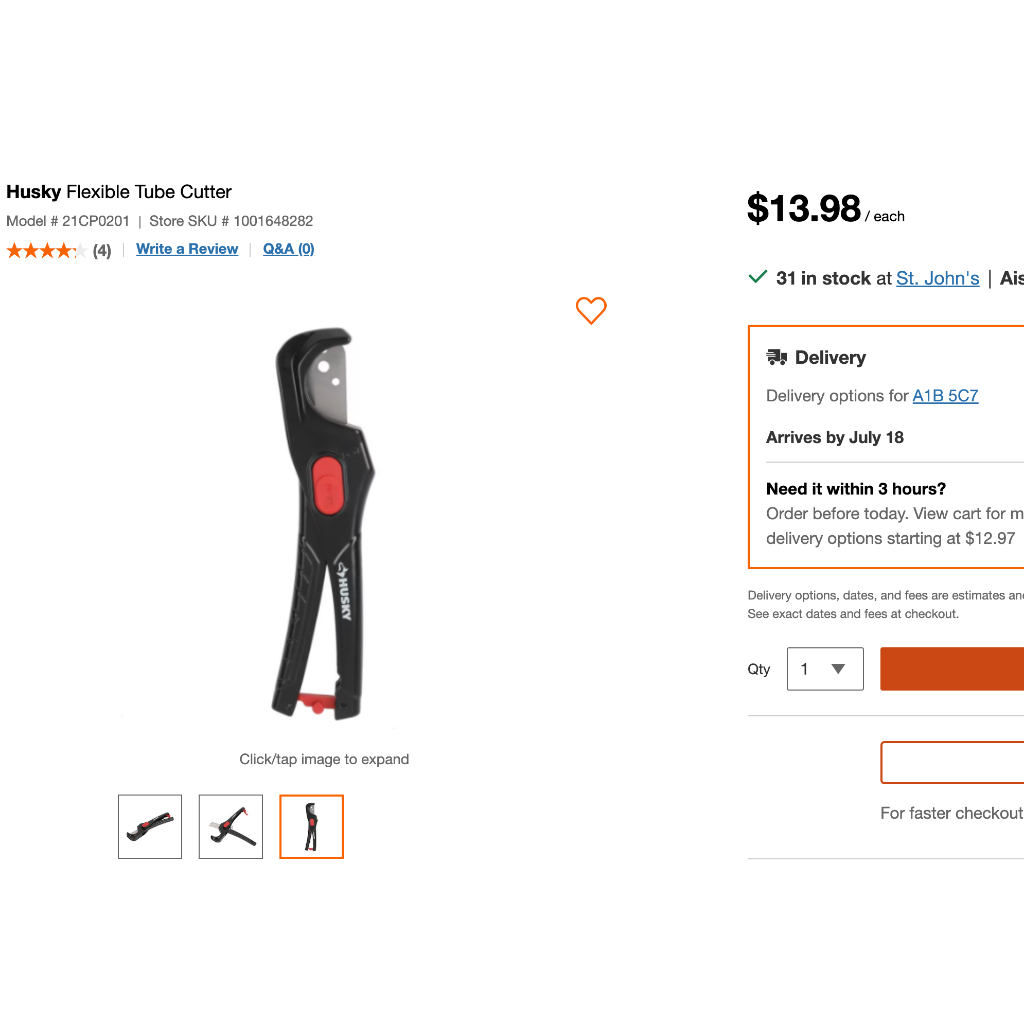Change store via St. John's link
The width and height of the screenshot is (1024, 1024).
(937, 278)
